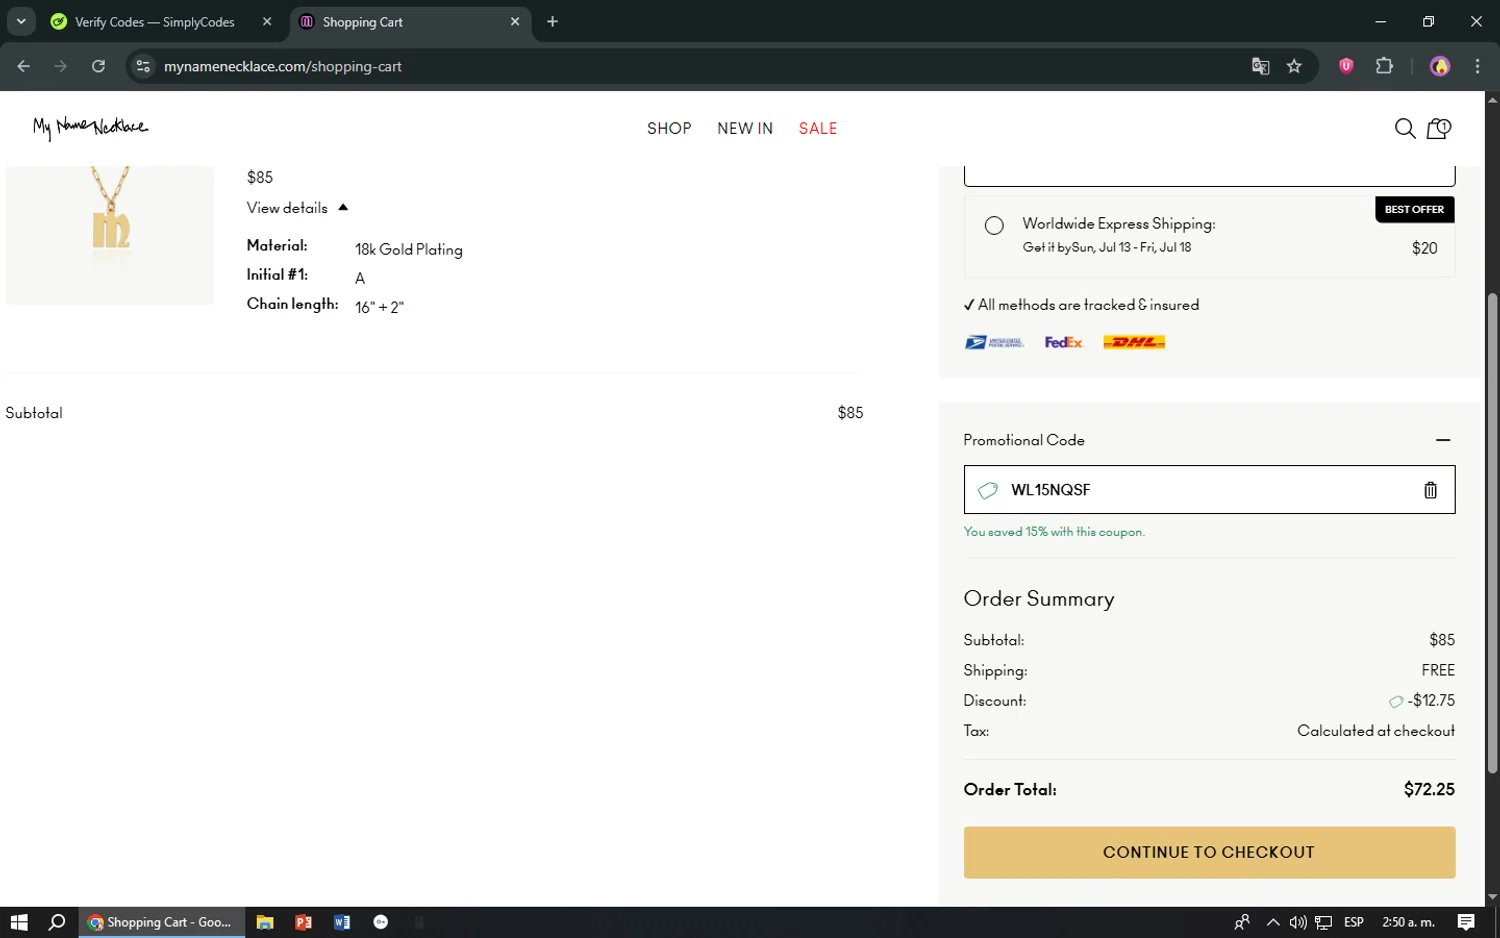Screen dimensions: 1500x938
Task: Open the SALE menu
Action: [x=818, y=128]
